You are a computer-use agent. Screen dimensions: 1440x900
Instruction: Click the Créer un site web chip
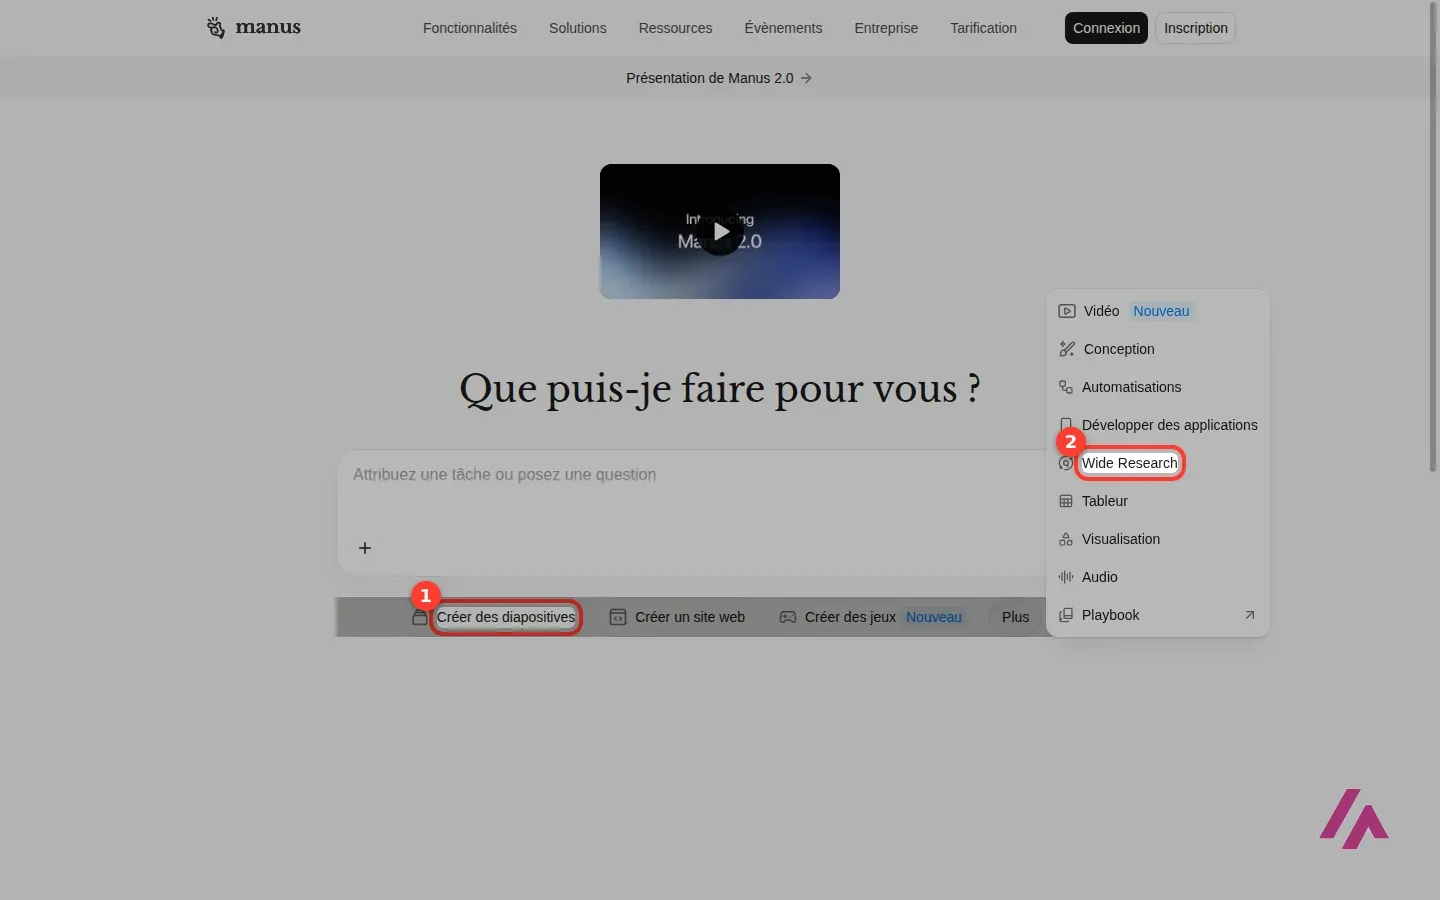[x=678, y=617]
